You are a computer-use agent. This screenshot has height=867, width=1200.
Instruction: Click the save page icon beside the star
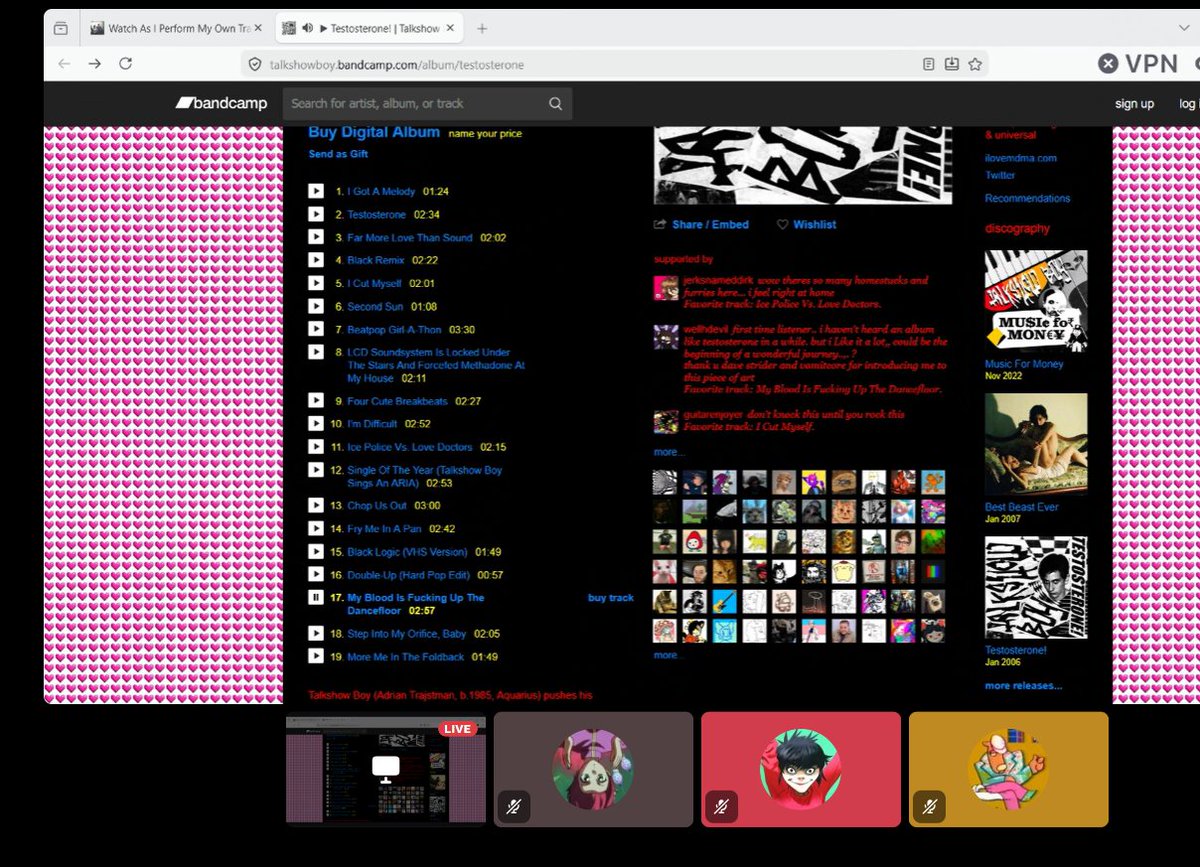[x=952, y=64]
